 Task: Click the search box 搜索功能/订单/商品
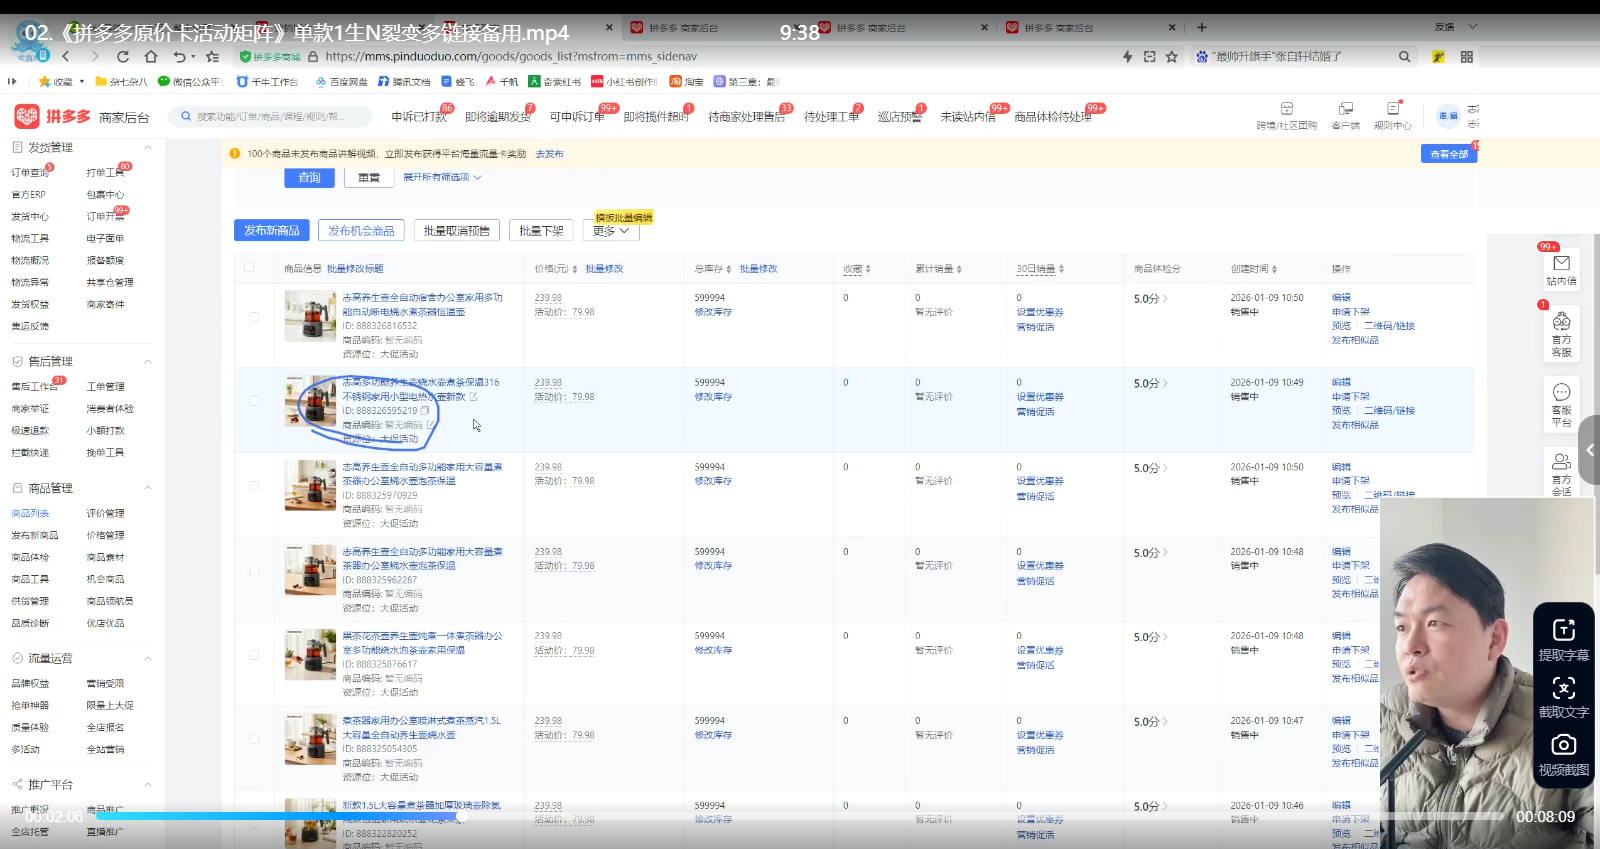pos(270,117)
